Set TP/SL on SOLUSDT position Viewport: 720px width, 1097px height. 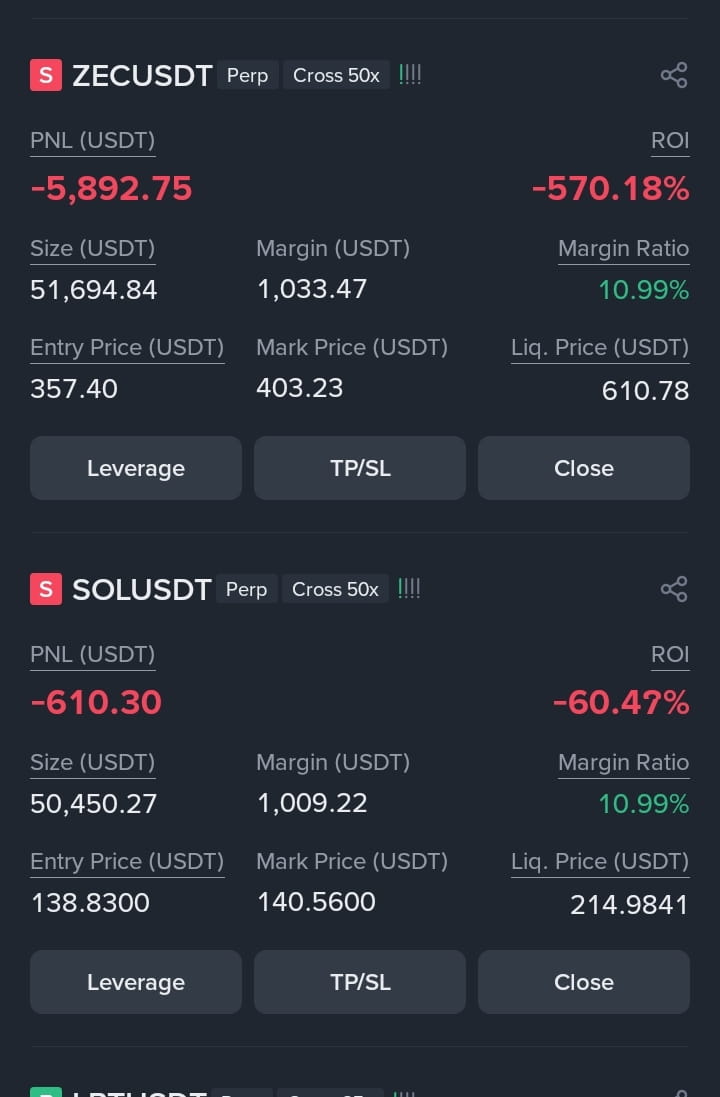[x=360, y=982]
